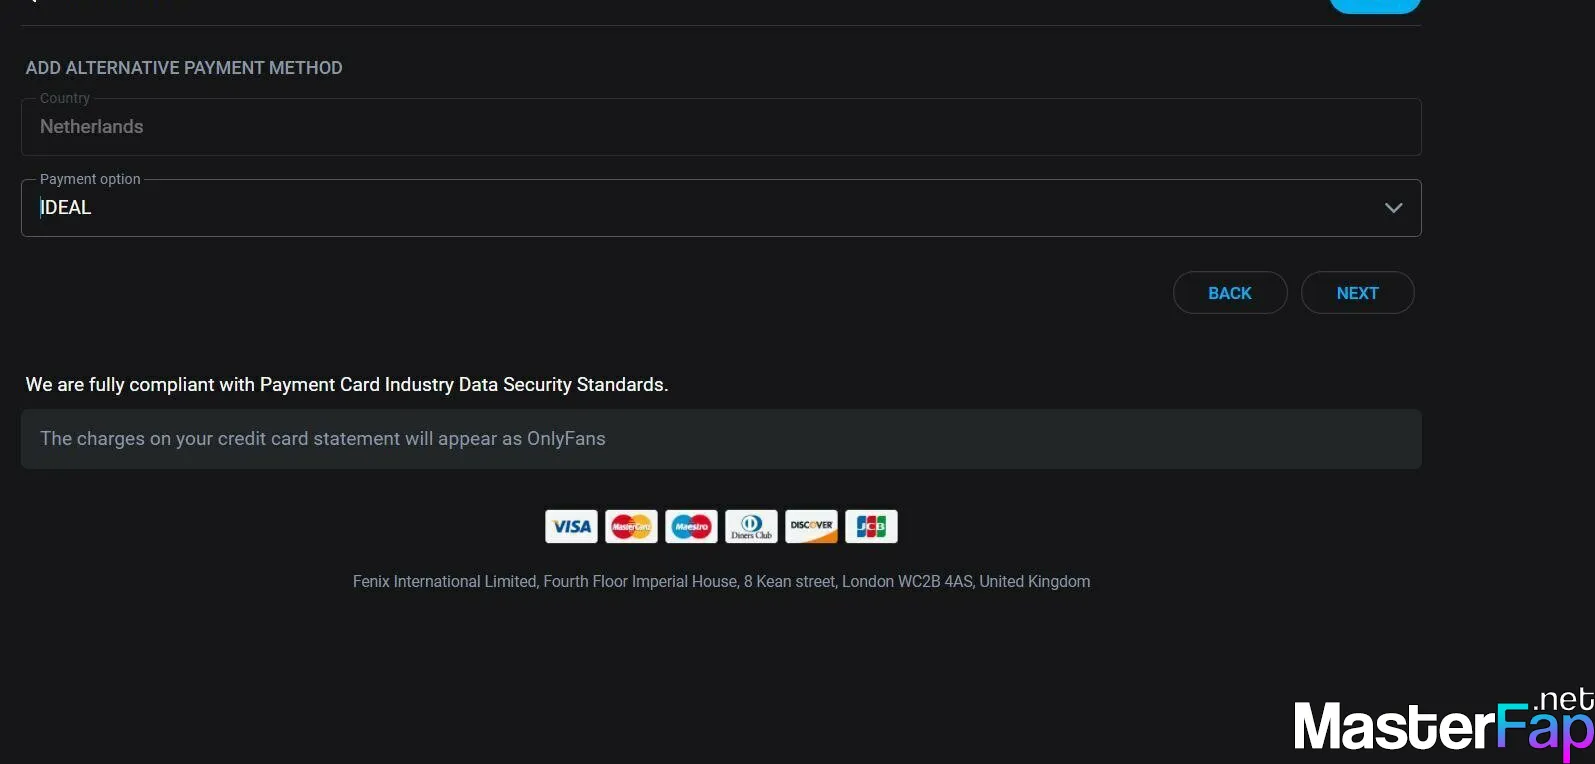Image resolution: width=1595 pixels, height=764 pixels.
Task: Select the JCB card logo
Action: click(871, 526)
